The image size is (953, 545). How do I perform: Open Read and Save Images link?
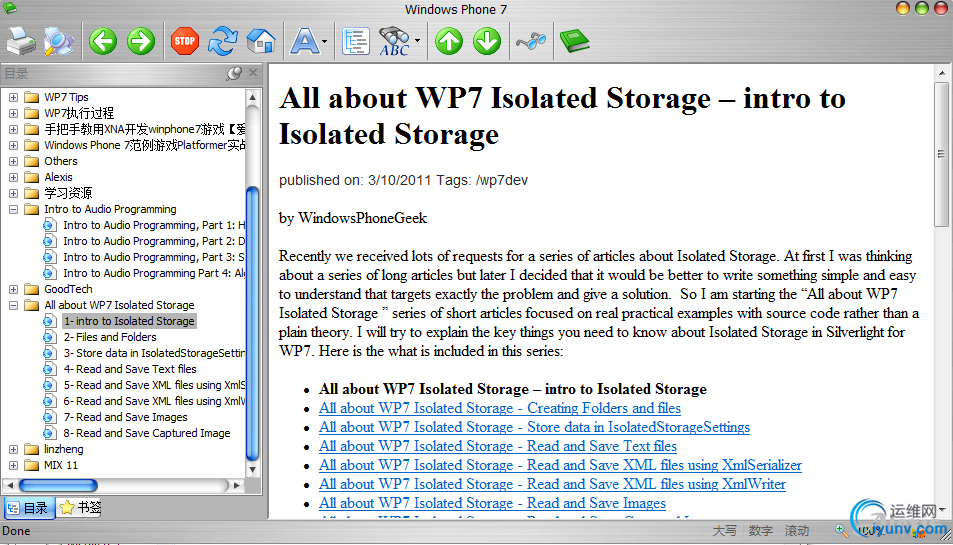tap(492, 503)
